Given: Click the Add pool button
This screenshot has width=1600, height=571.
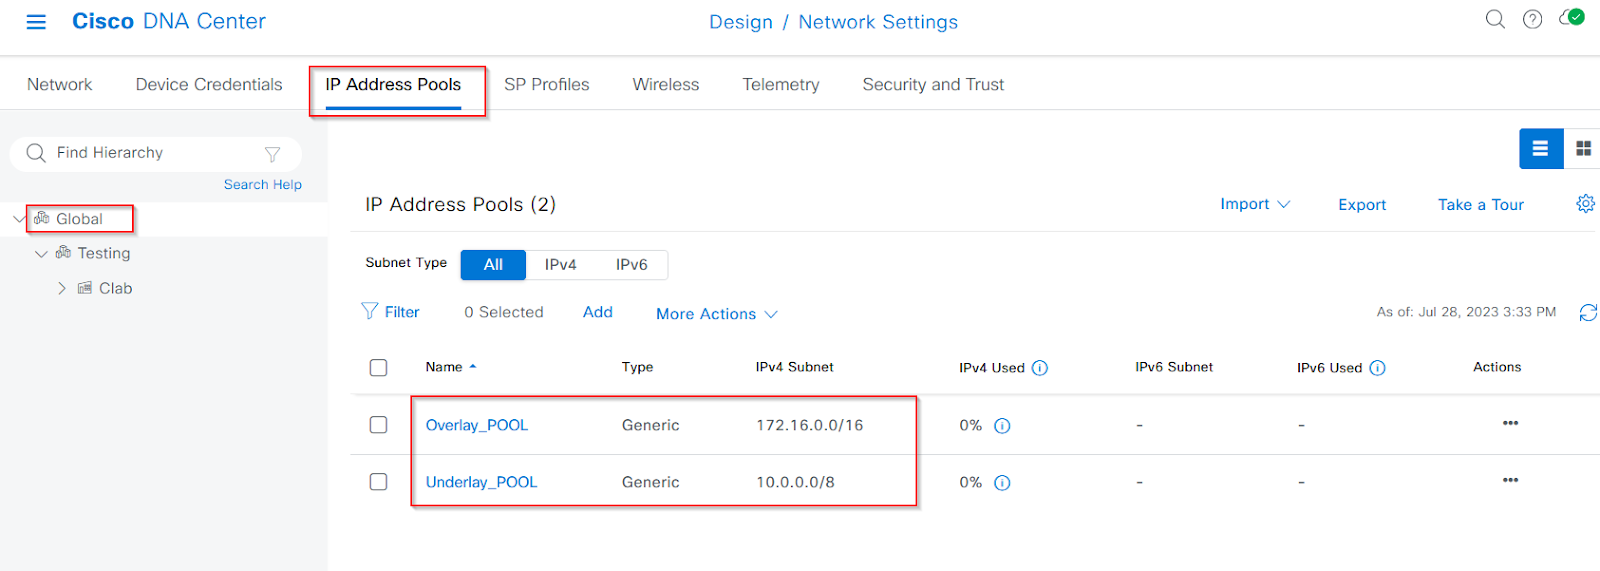Looking at the screenshot, I should click(598, 312).
